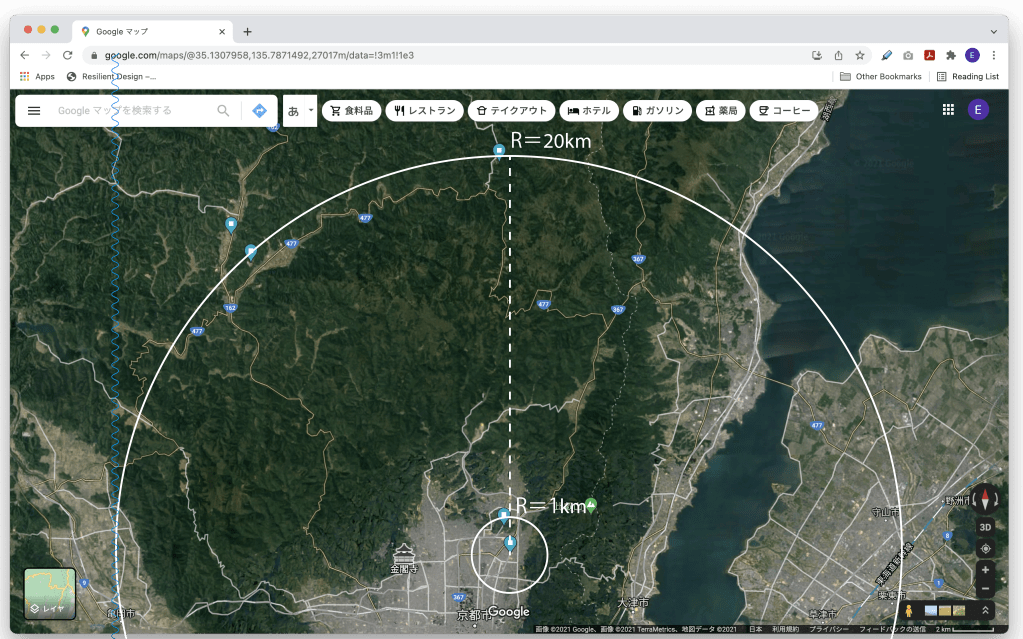Click the ガソリン category chip
Image resolution: width=1023 pixels, height=639 pixels.
(657, 111)
